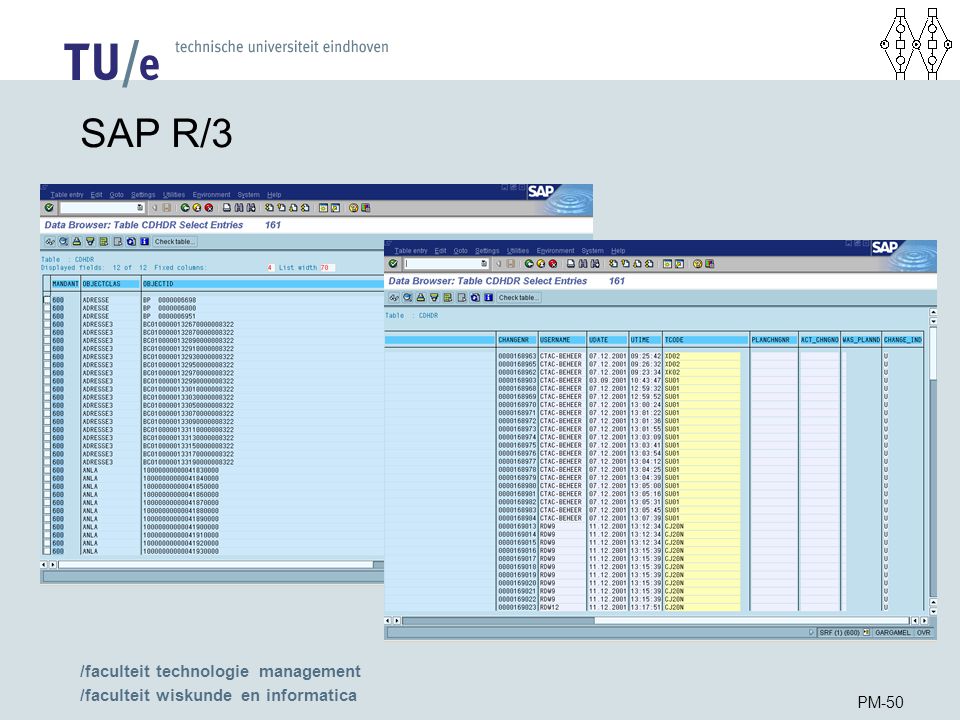960x720 pixels.
Task: Click PLANCHNGNR column header in front window
Action: [774, 340]
